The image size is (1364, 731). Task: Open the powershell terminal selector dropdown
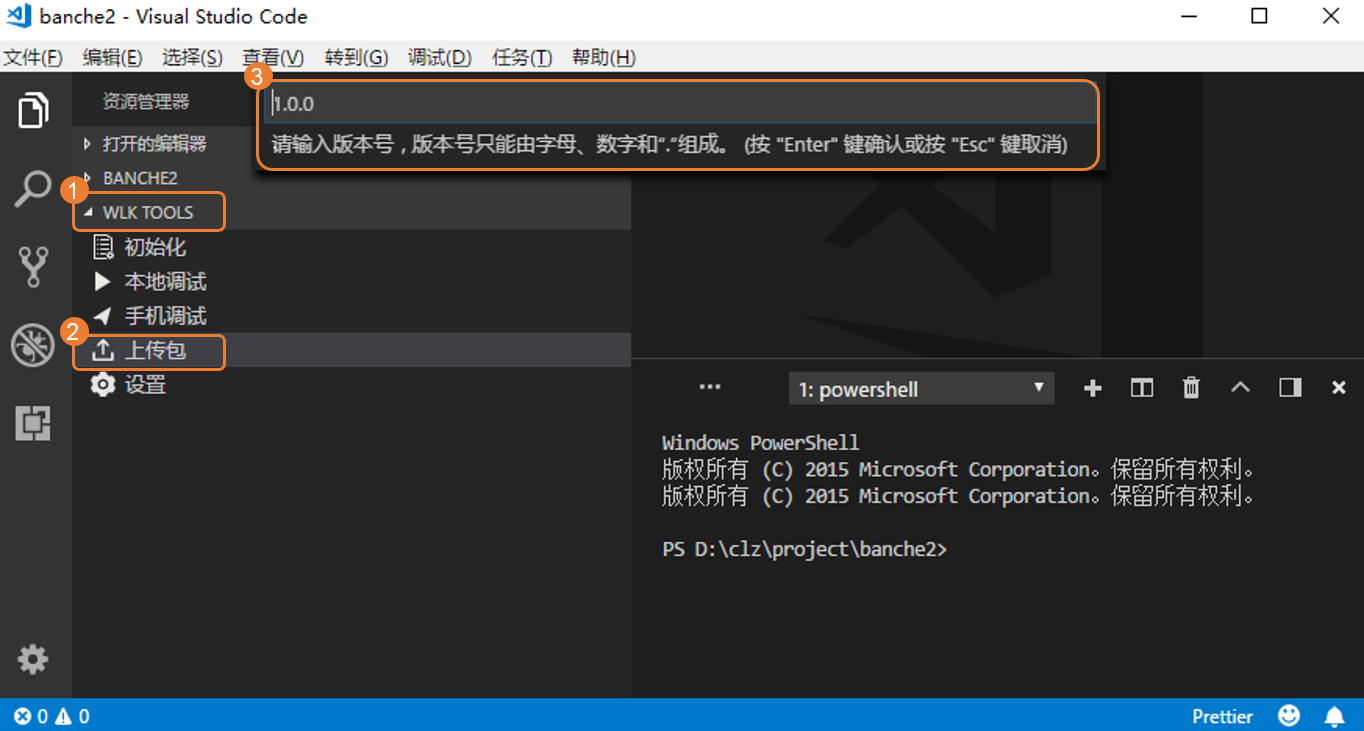pos(921,389)
